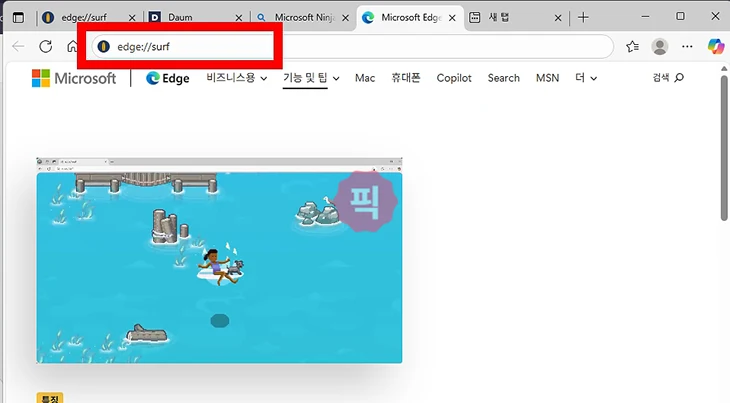
Task: Switch to the Microsoft Ninja search tab
Action: tap(300, 18)
